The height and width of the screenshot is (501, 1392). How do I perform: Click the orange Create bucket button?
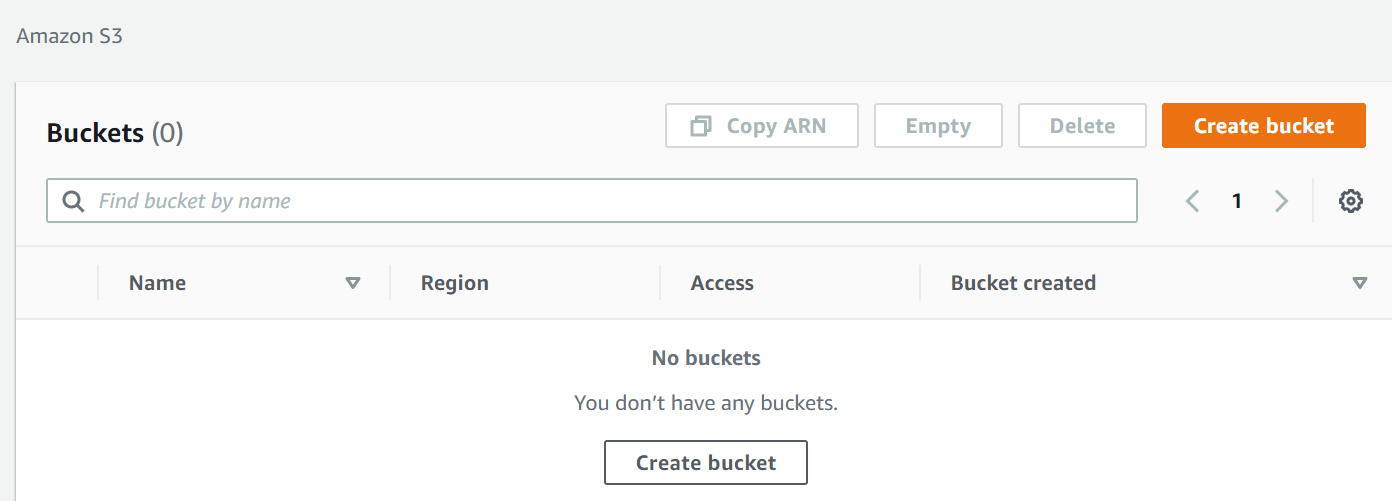[x=1264, y=126]
